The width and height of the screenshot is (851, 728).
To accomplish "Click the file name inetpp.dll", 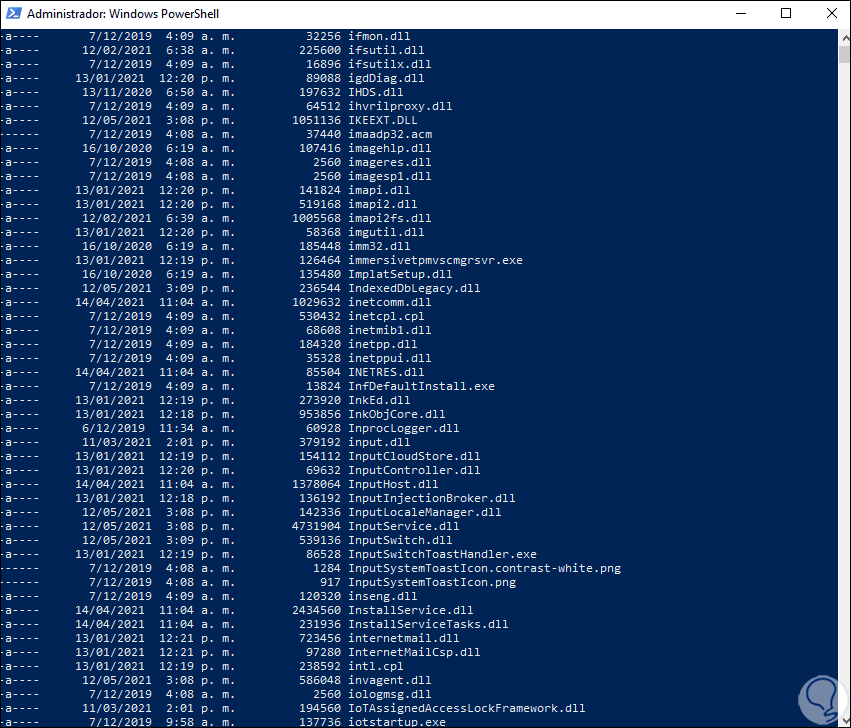I will 383,345.
